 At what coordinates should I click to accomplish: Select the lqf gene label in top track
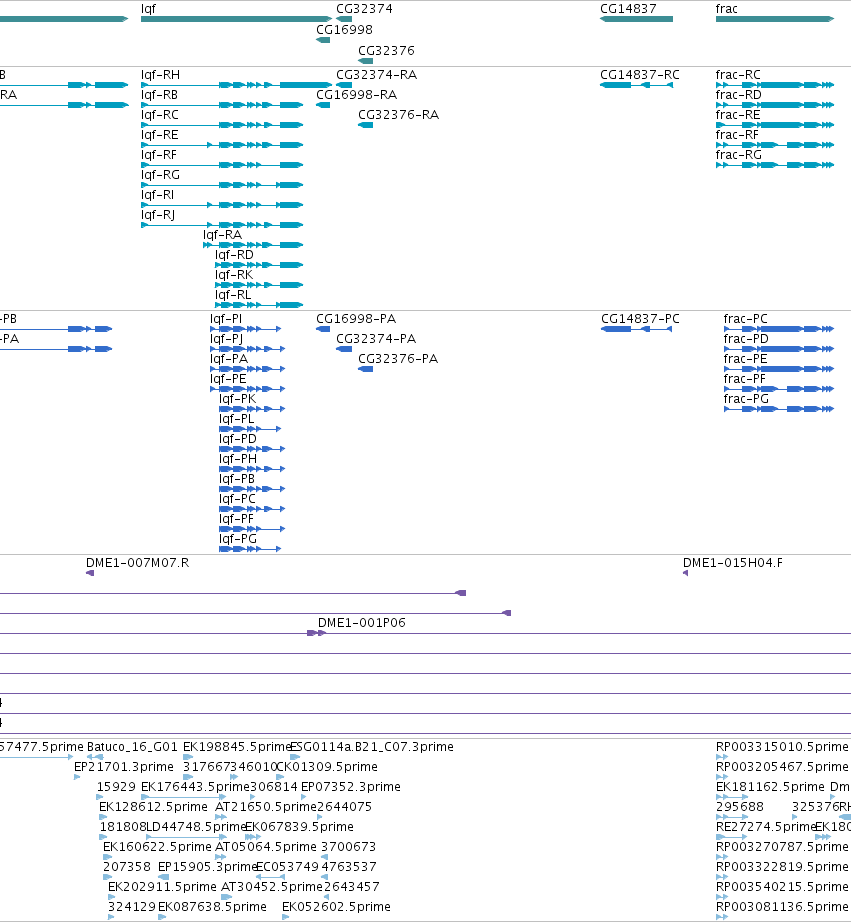click(148, 9)
